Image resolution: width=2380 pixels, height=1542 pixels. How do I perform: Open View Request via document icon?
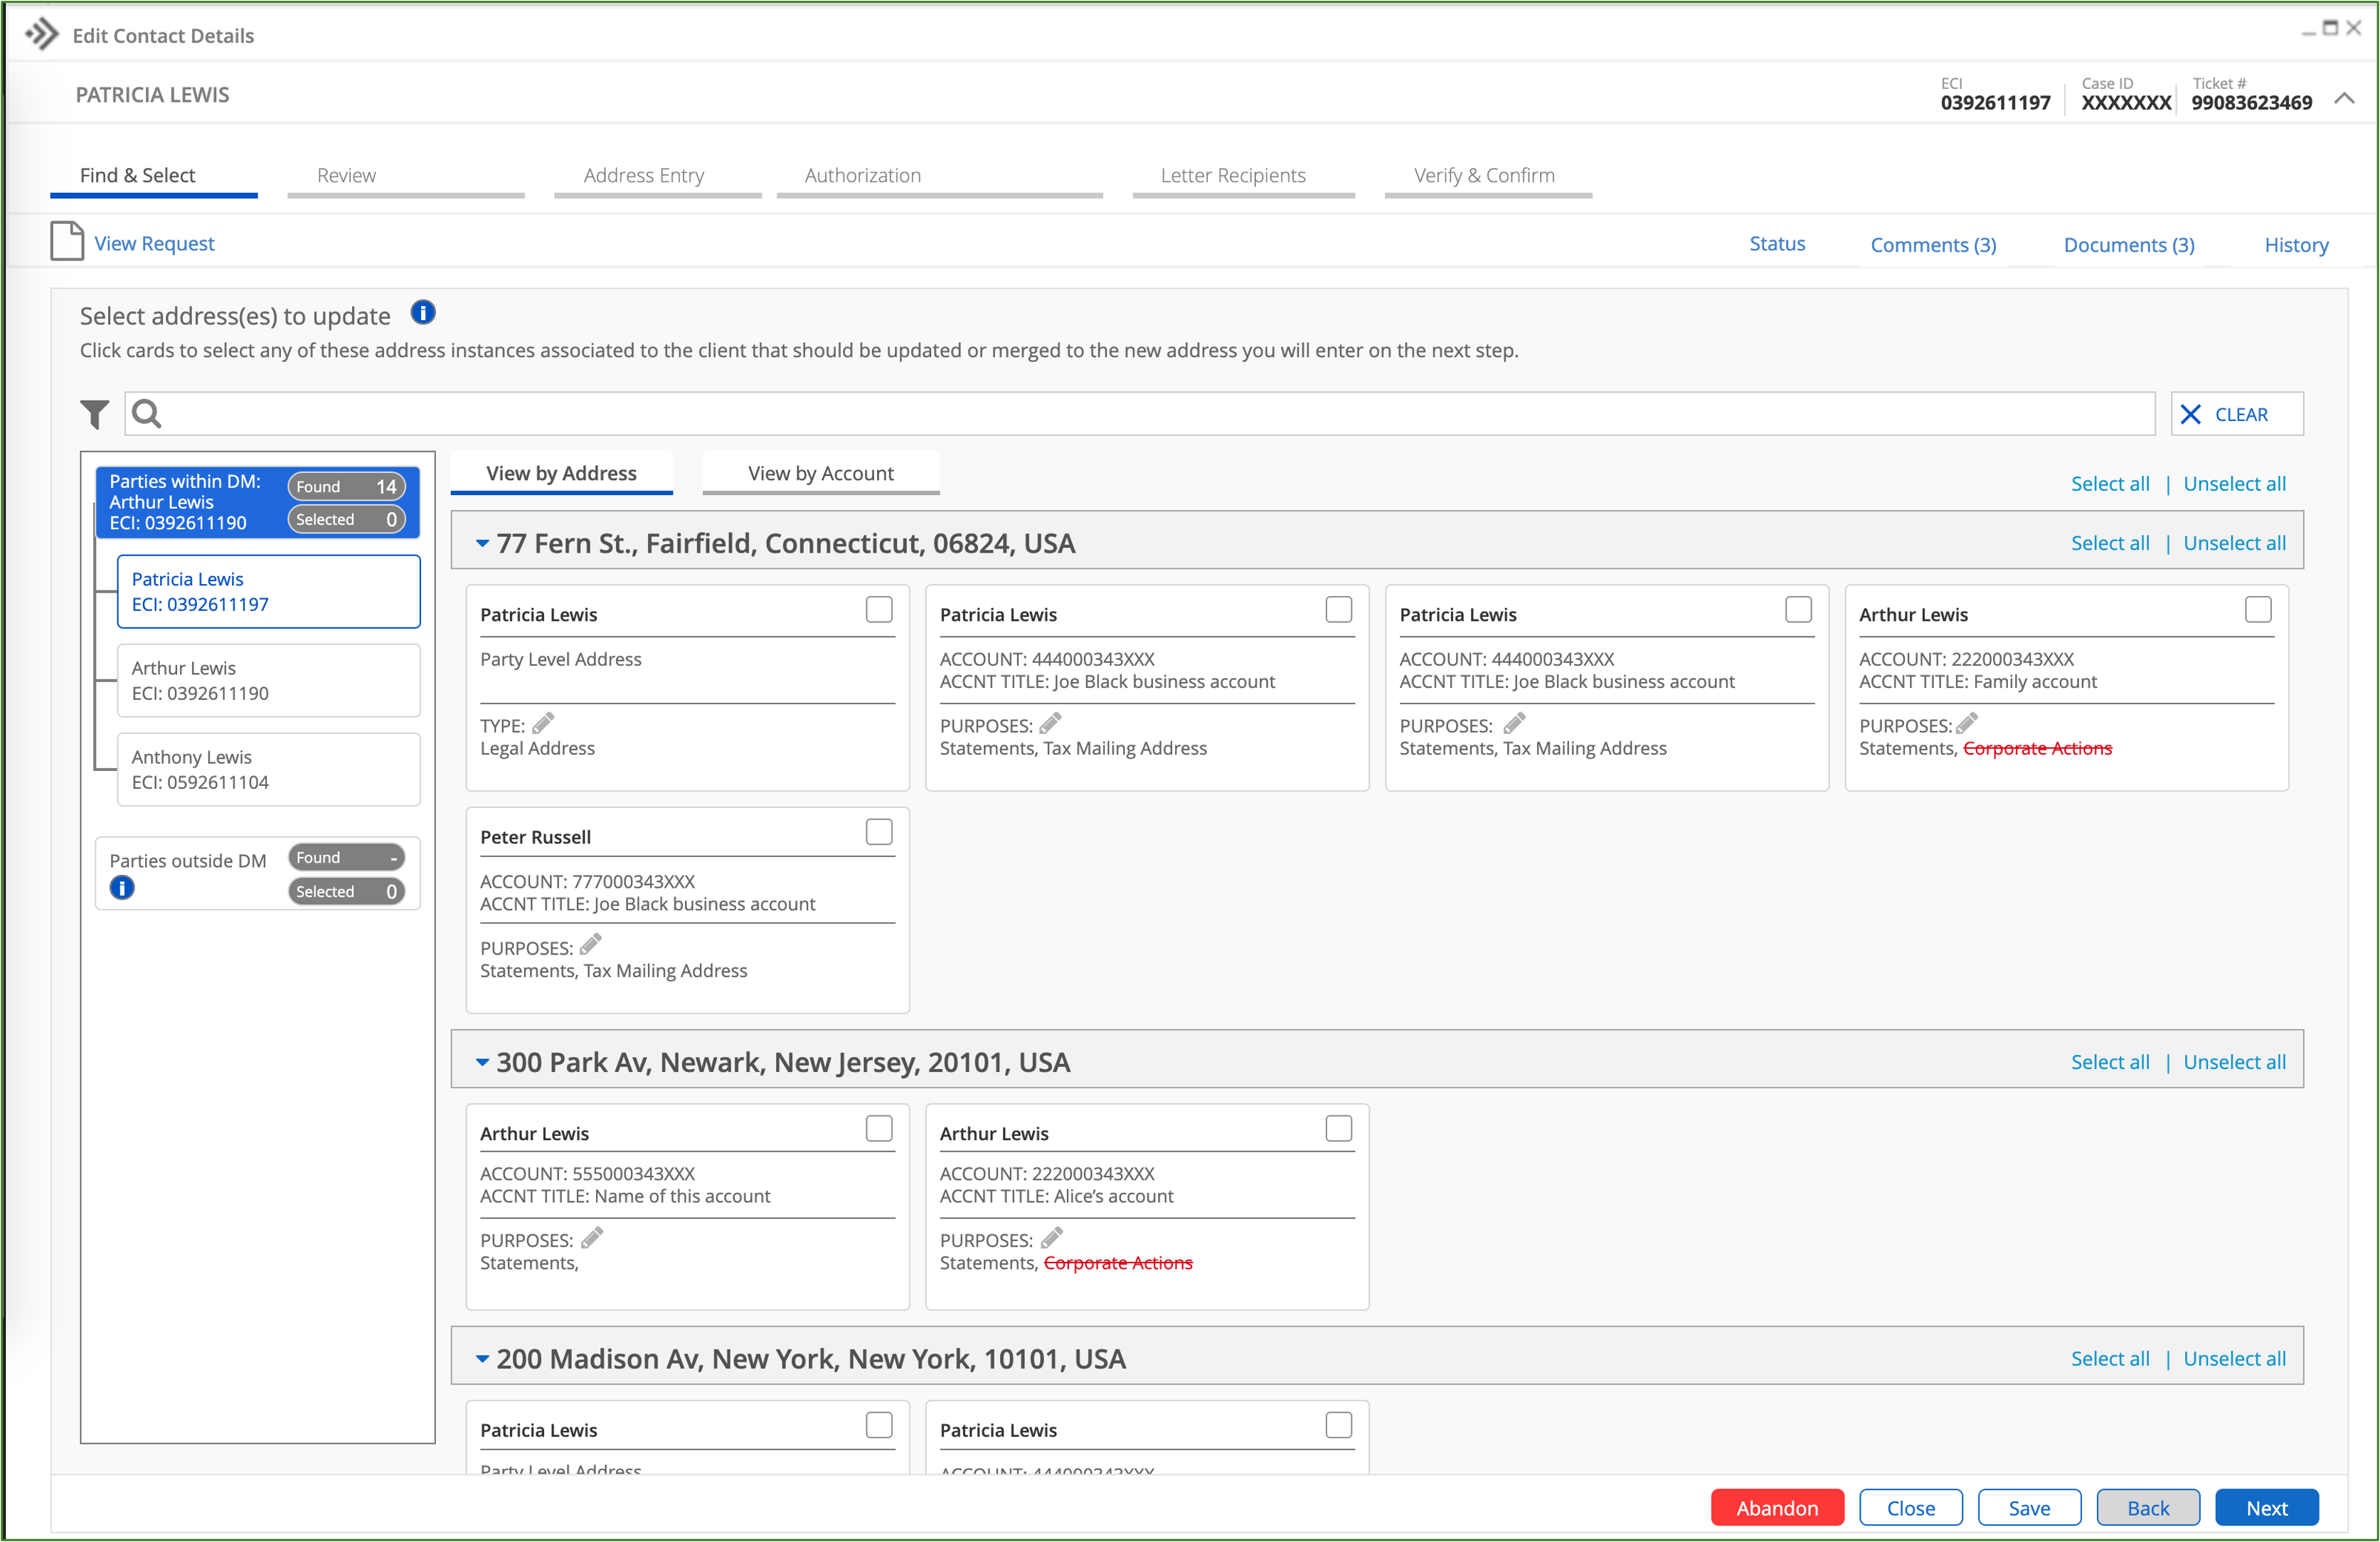[x=66, y=241]
